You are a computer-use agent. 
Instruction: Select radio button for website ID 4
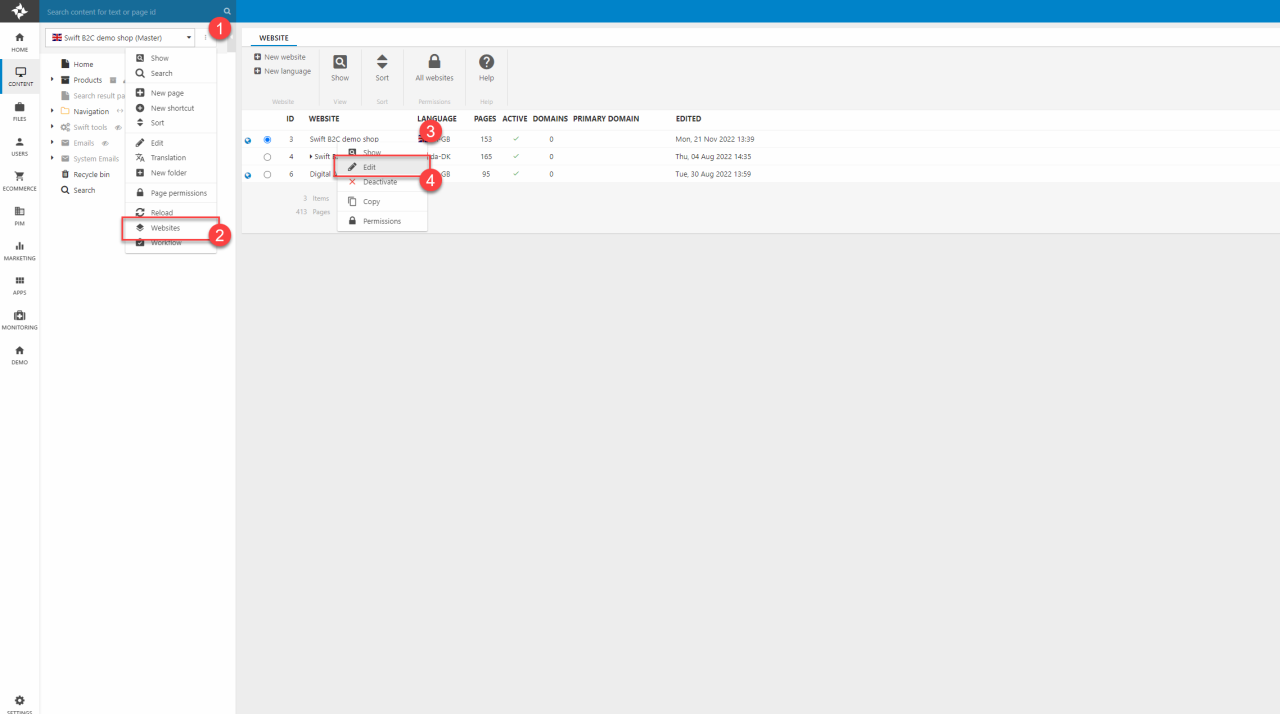coord(267,157)
